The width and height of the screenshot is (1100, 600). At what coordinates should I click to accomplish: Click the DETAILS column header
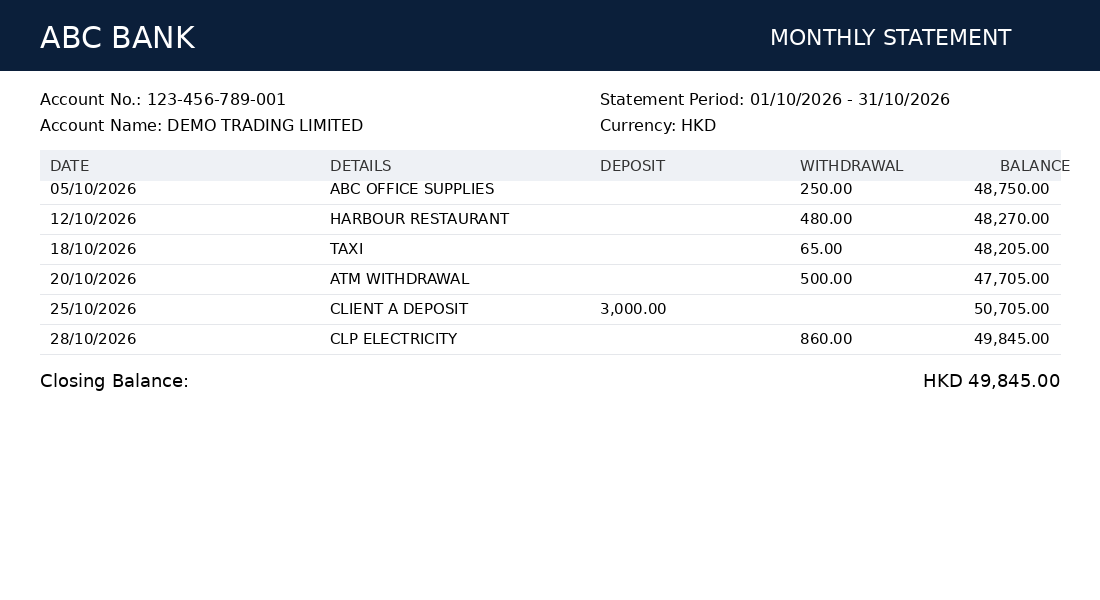[361, 166]
